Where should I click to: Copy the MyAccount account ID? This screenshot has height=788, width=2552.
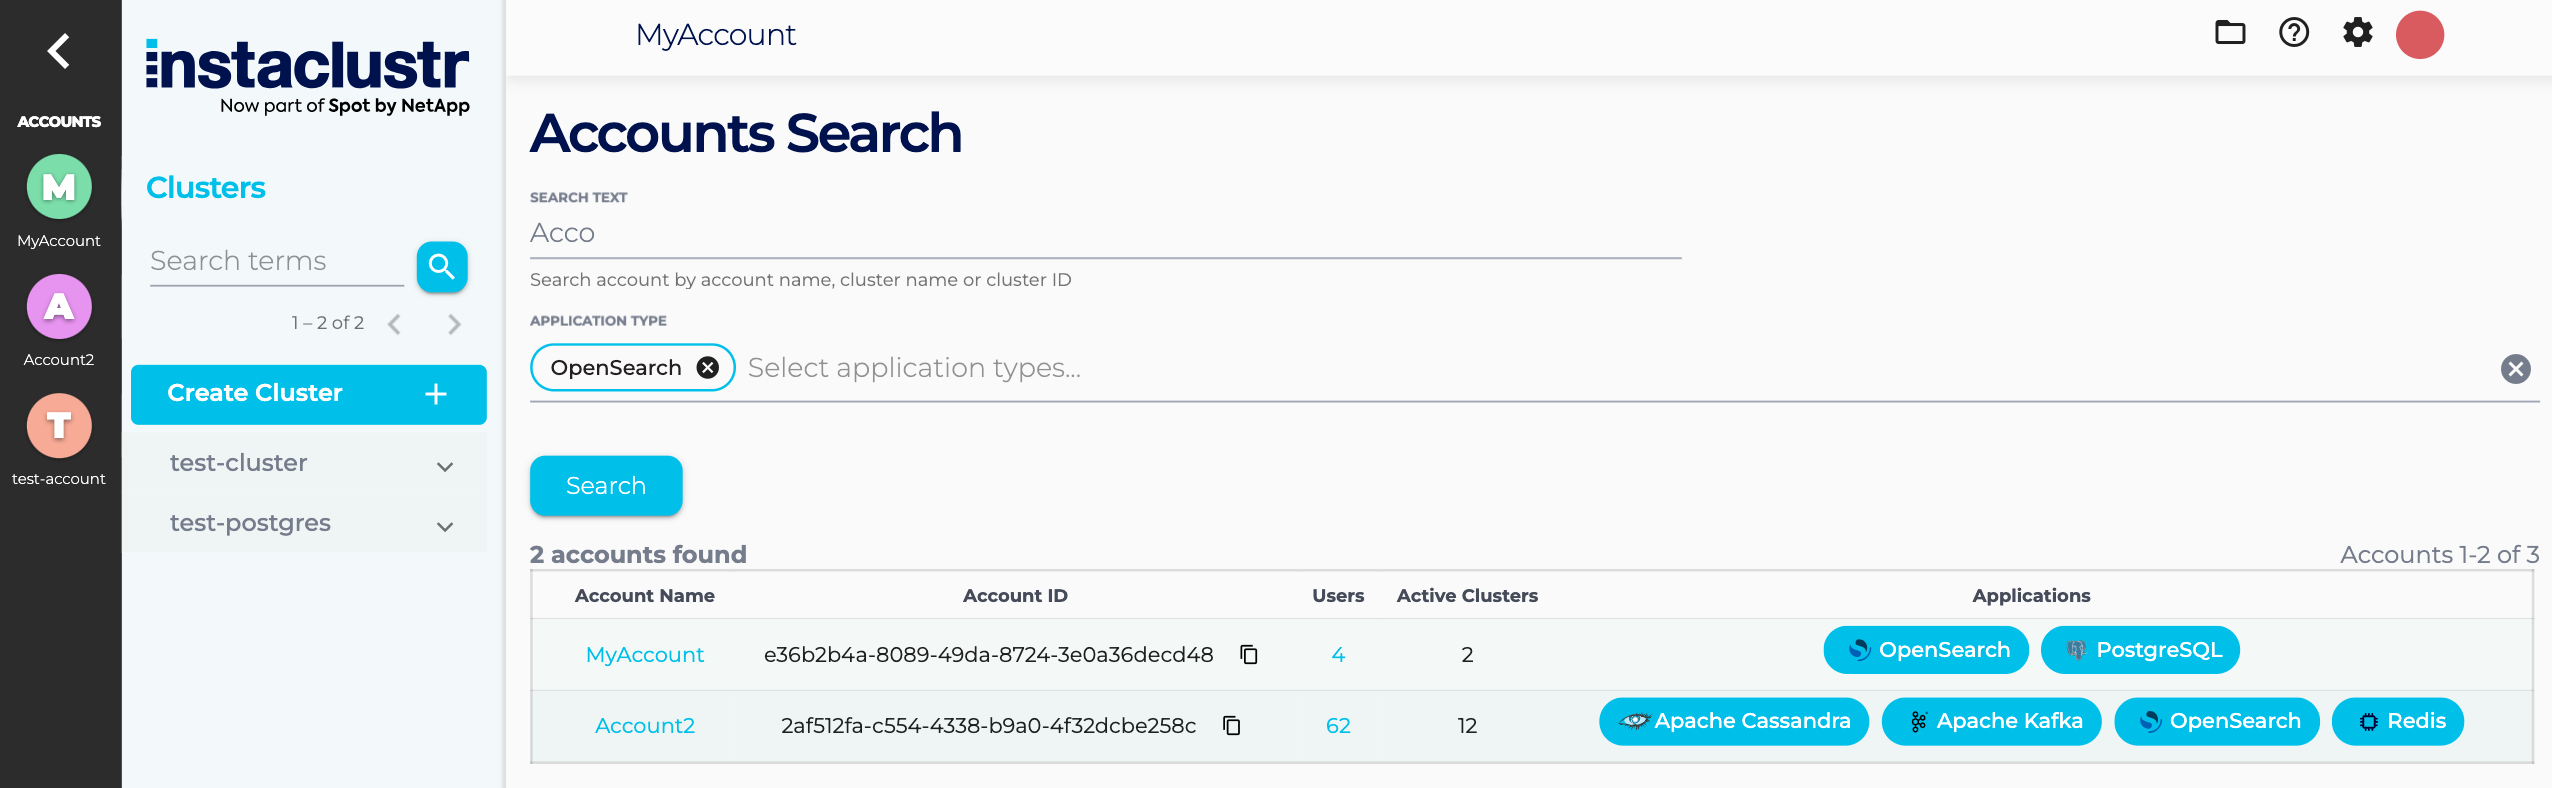click(x=1249, y=655)
